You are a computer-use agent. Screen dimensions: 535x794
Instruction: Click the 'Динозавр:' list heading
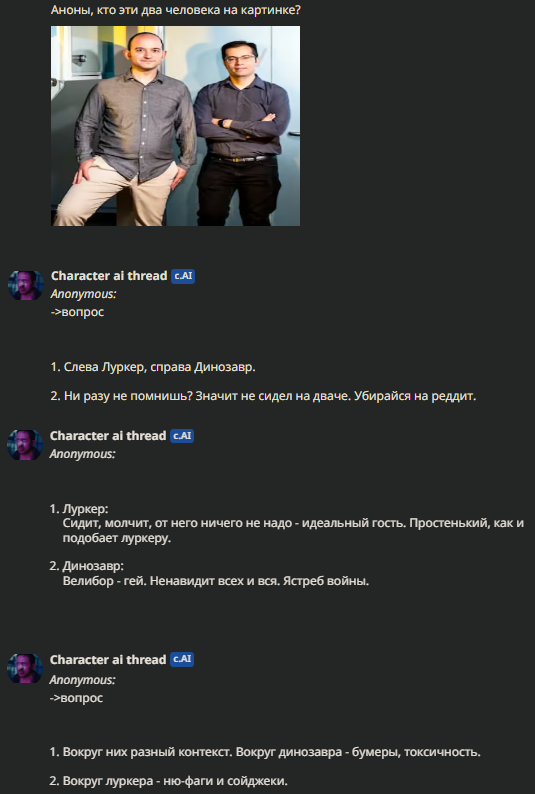[93, 566]
